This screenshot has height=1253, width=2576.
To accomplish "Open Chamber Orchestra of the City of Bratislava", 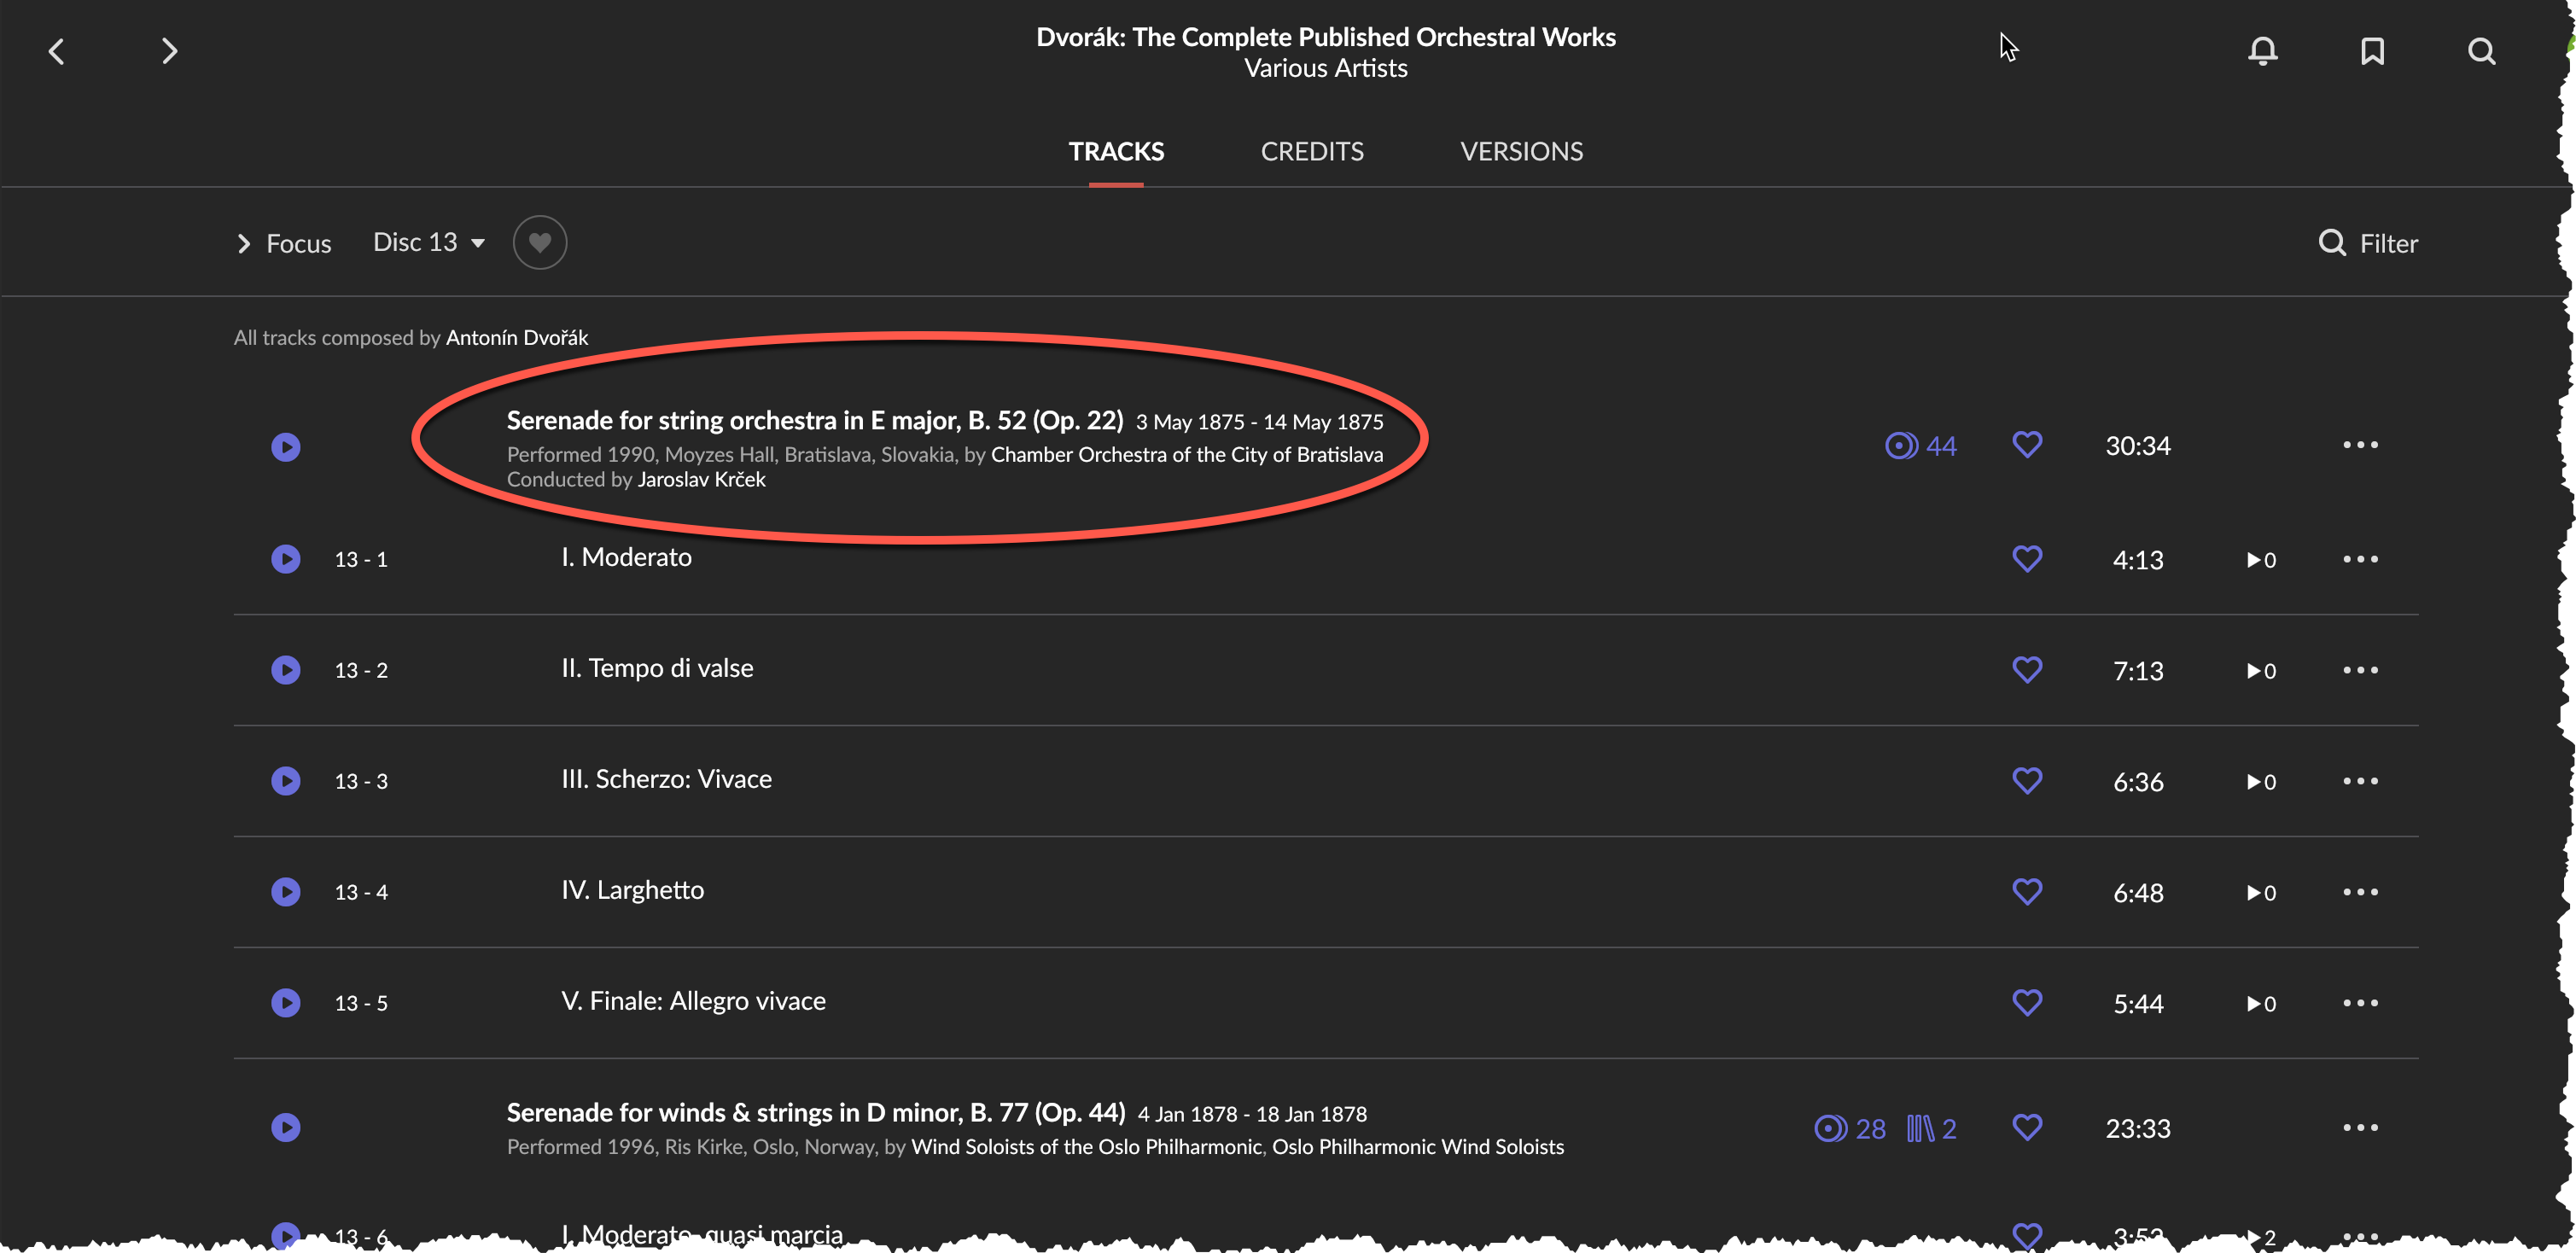I will coord(1187,454).
